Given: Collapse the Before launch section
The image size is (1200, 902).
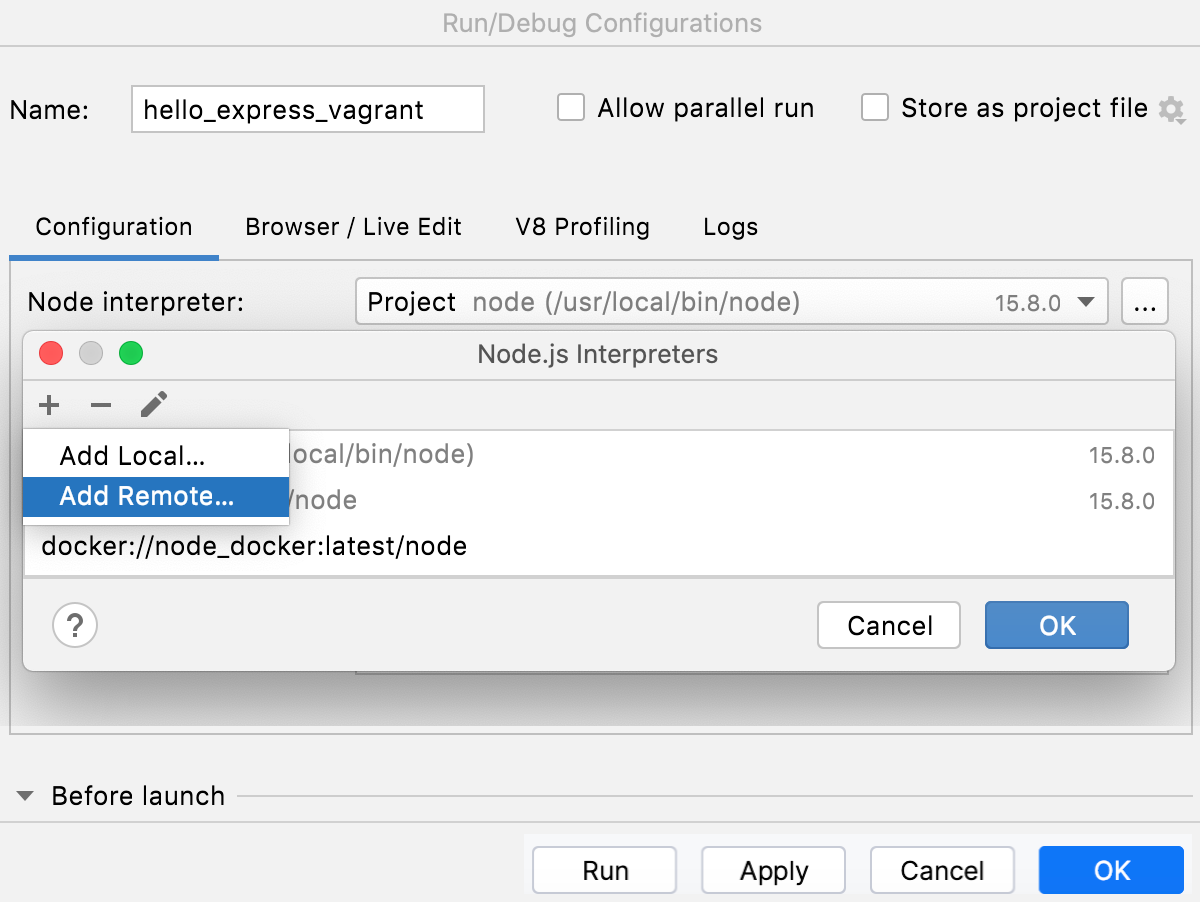Looking at the screenshot, I should click(27, 797).
